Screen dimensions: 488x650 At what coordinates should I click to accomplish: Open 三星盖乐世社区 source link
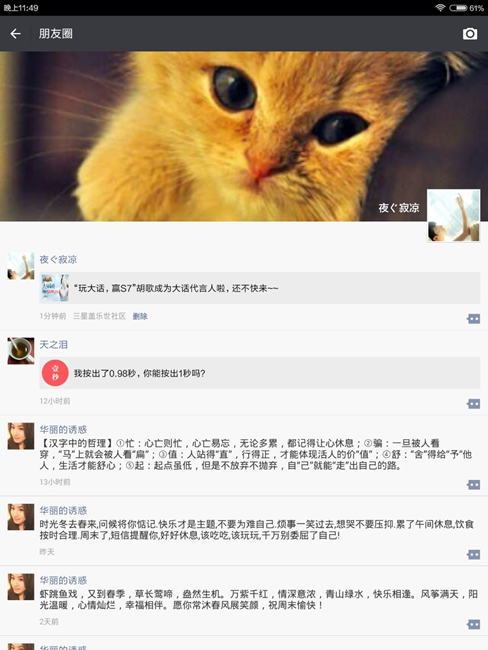tap(99, 316)
